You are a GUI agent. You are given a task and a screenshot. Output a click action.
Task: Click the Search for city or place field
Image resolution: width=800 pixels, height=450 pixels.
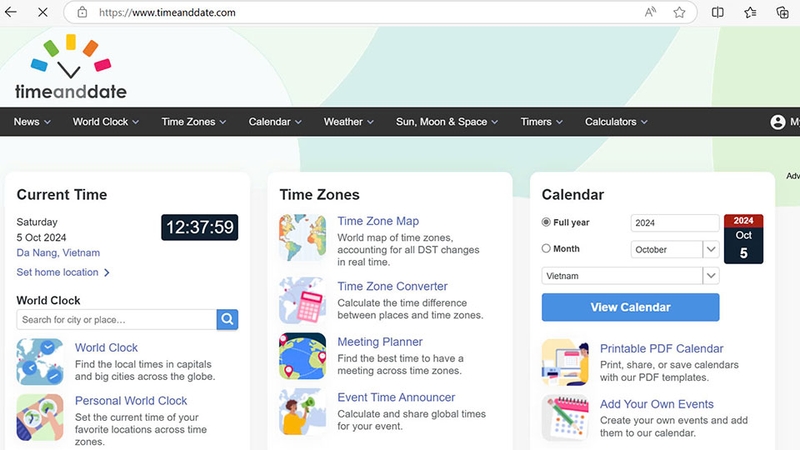pos(117,319)
